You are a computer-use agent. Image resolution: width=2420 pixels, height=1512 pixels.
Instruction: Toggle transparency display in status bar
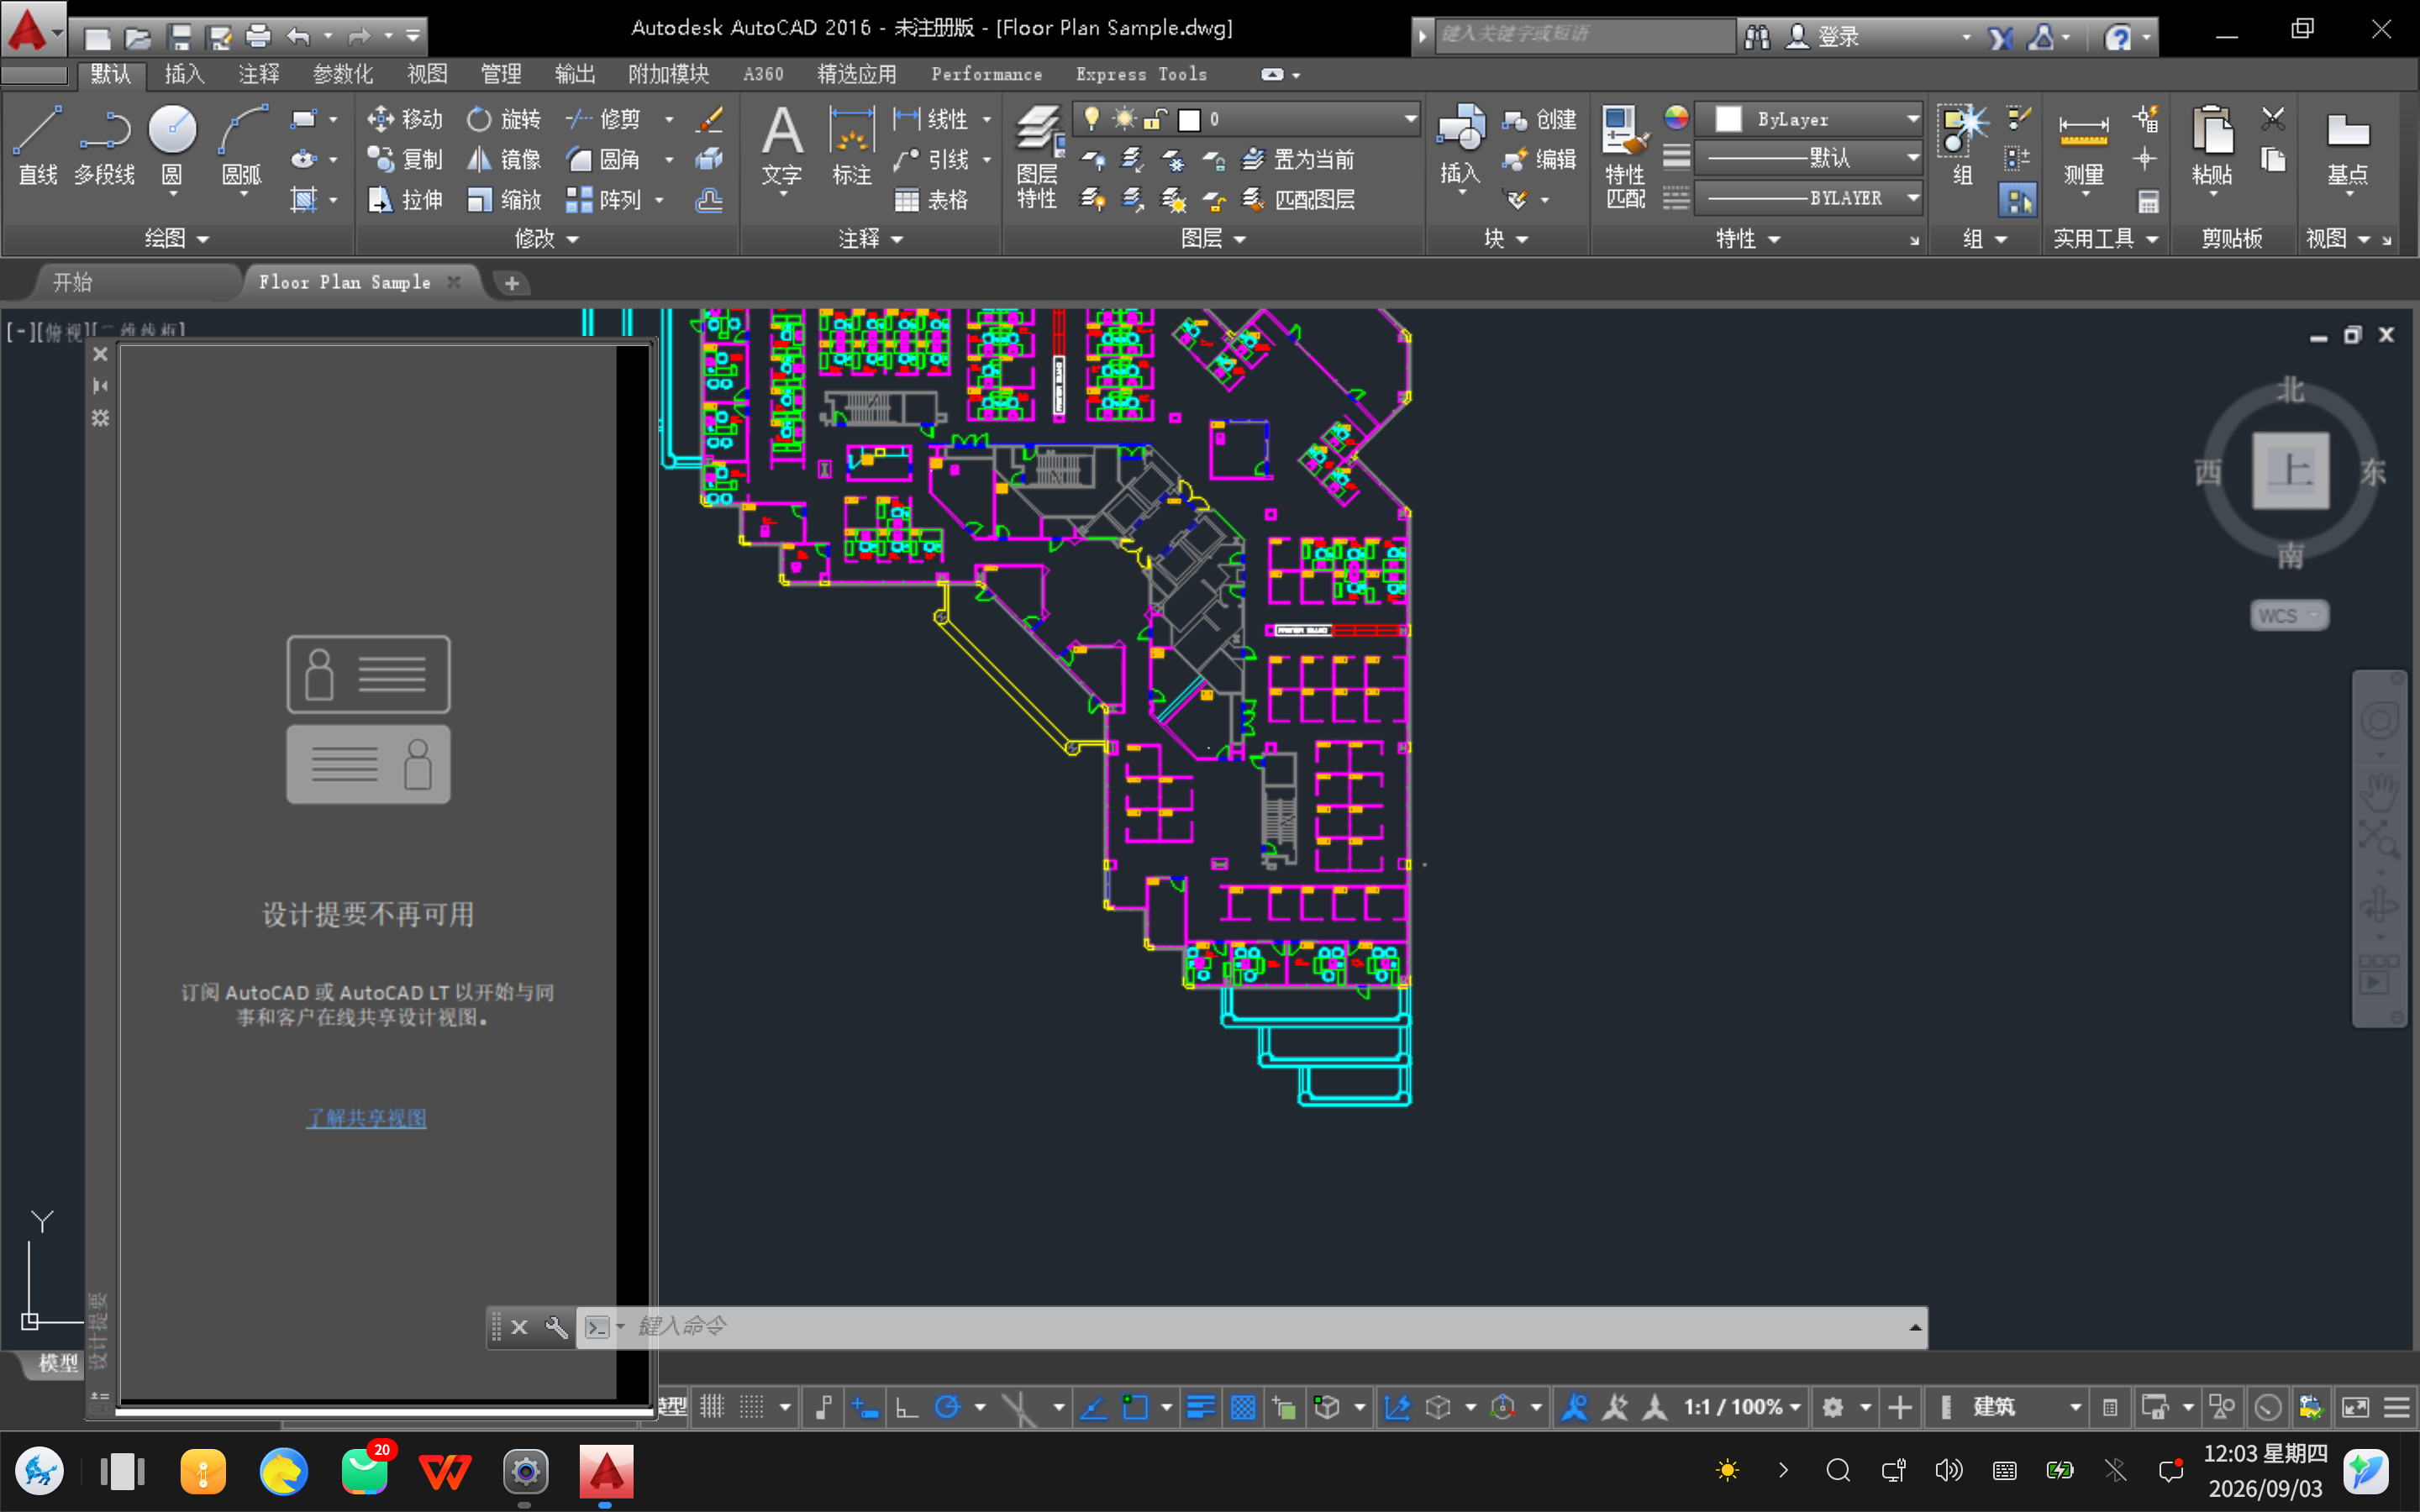[x=1243, y=1407]
